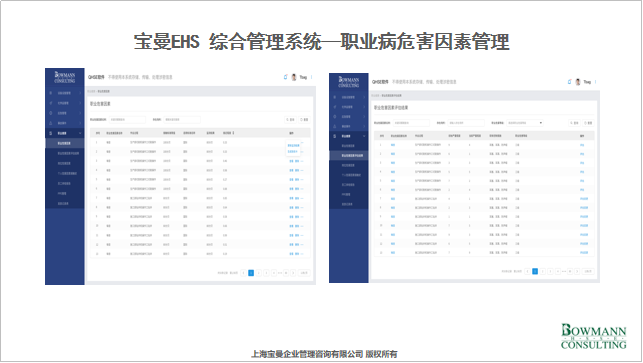Click the first text input field in left screenshot
This screenshot has width=643, height=363.
[x=127, y=119]
